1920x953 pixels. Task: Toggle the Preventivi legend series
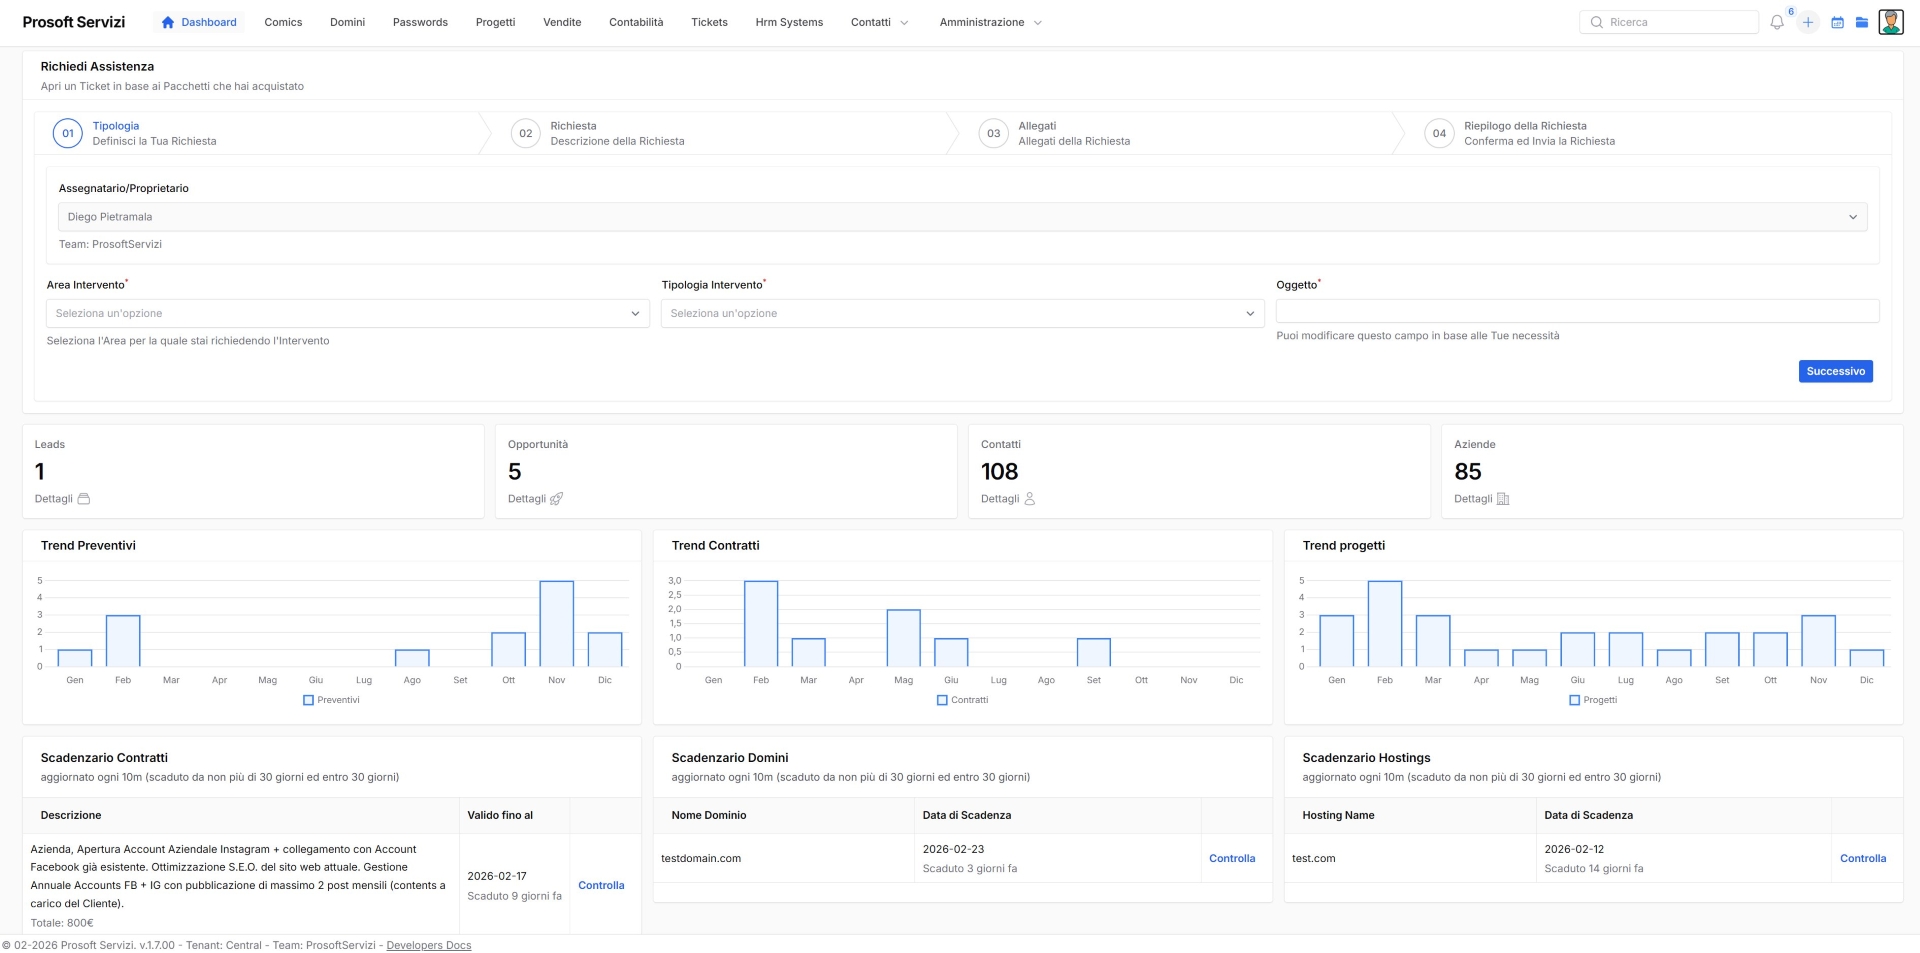tap(332, 700)
